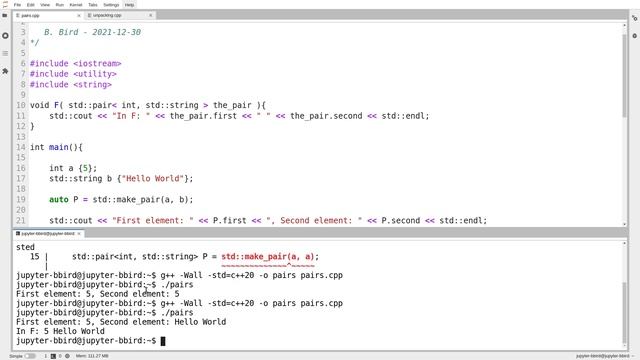Click 'jupyter-bbird' label in status bar right
This screenshot has width=640, height=360.
pyautogui.click(x=602, y=356)
